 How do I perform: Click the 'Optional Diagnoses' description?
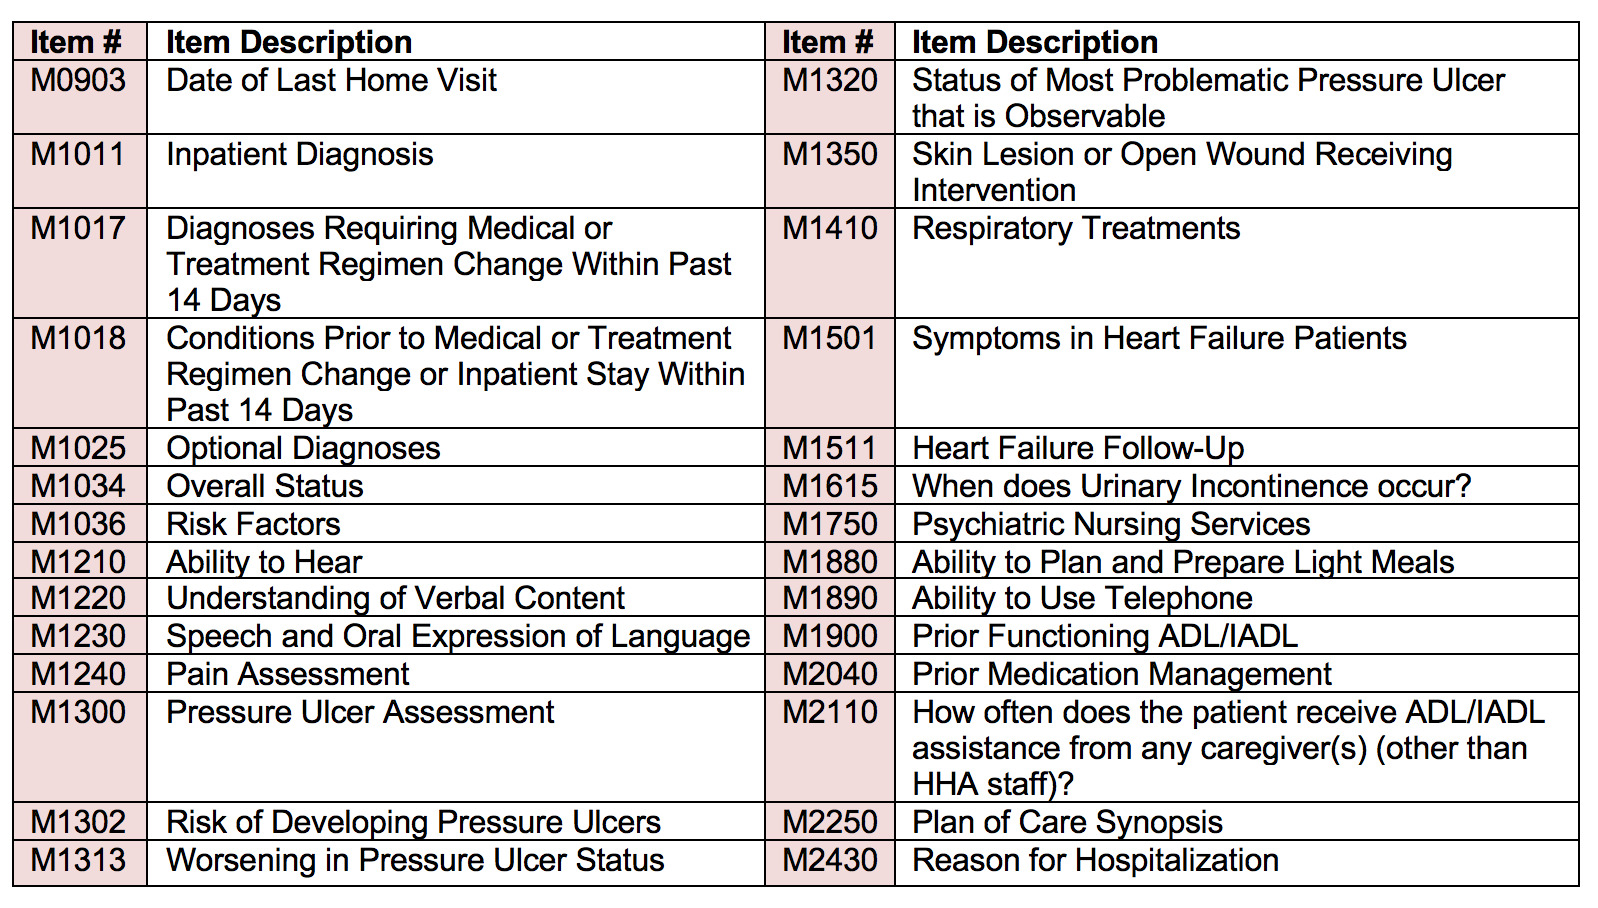point(303,448)
